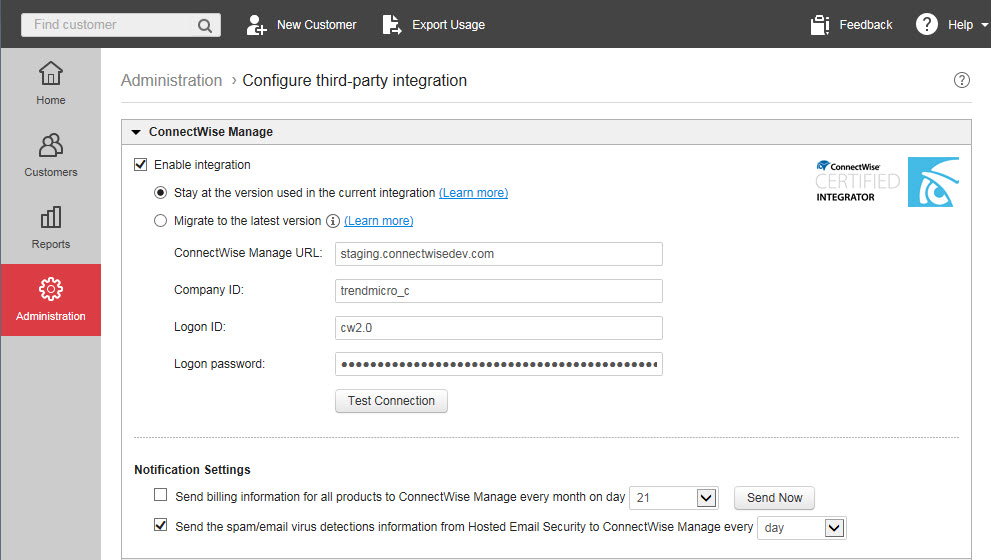Click the New Customer icon

(x=257, y=25)
